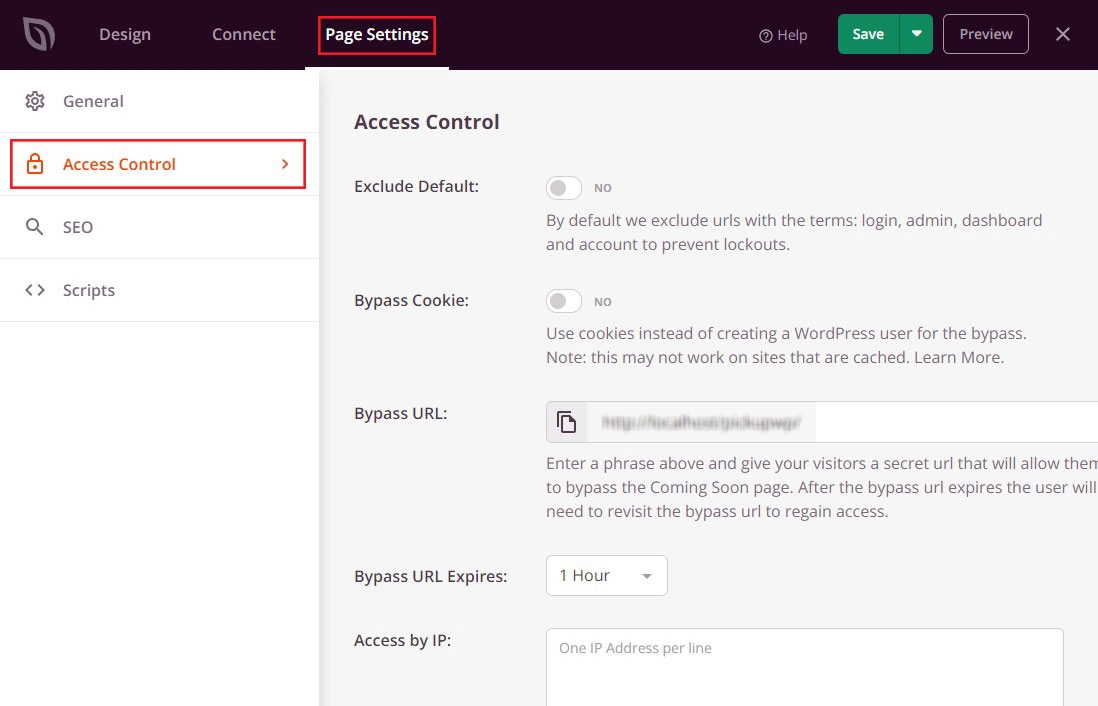The width and height of the screenshot is (1098, 706).
Task: Select the Page Settings tab
Action: pos(377,35)
